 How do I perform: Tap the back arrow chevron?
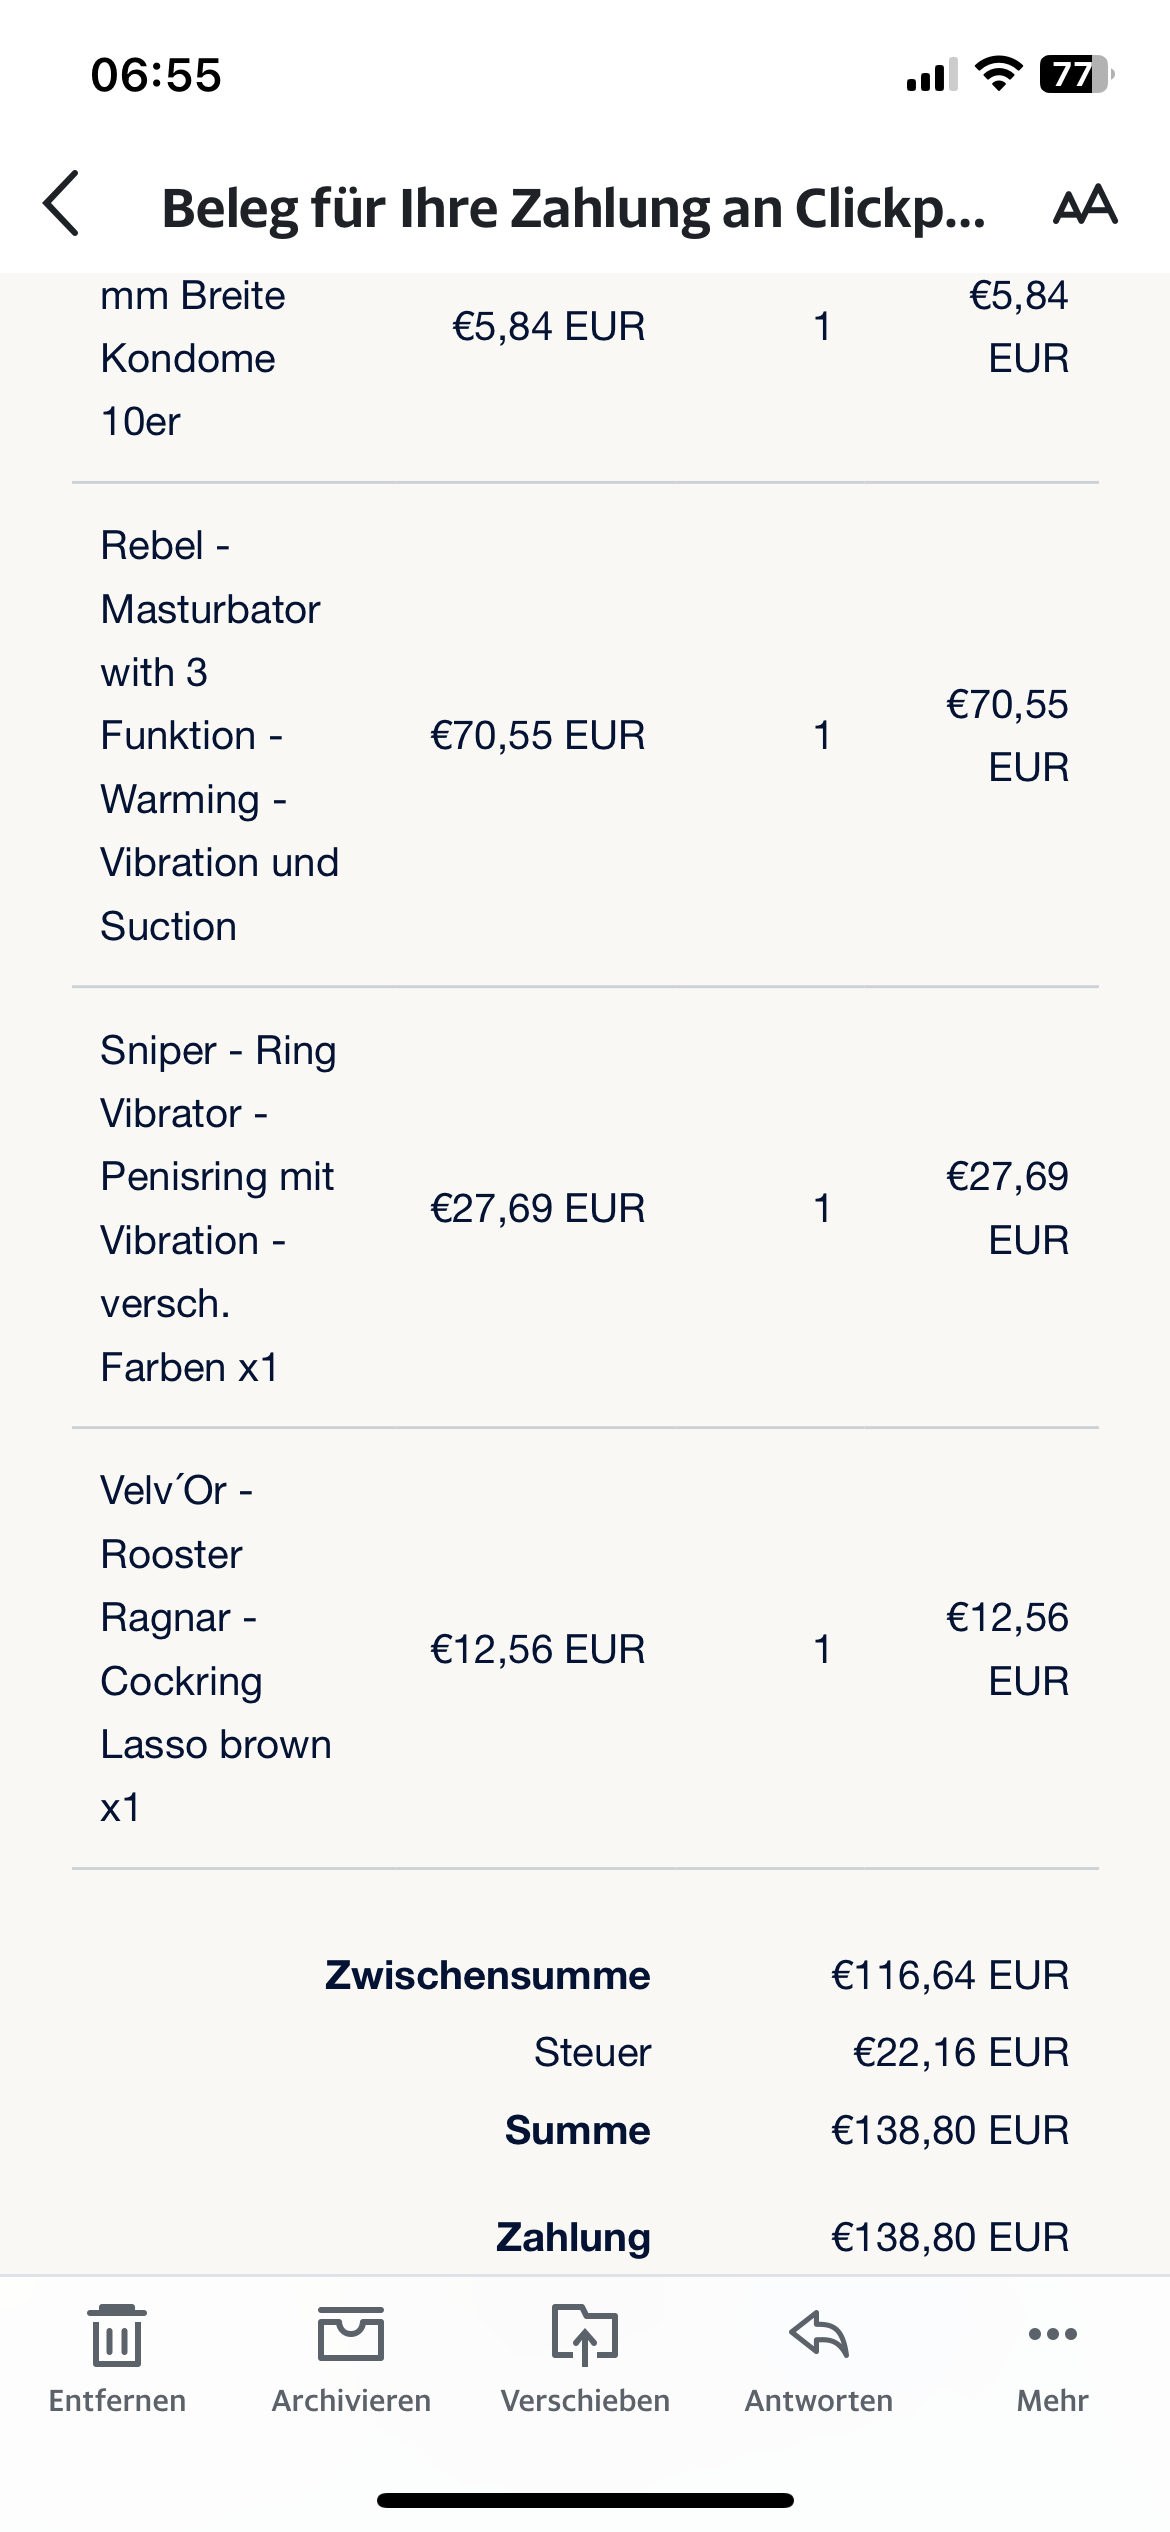[62, 204]
